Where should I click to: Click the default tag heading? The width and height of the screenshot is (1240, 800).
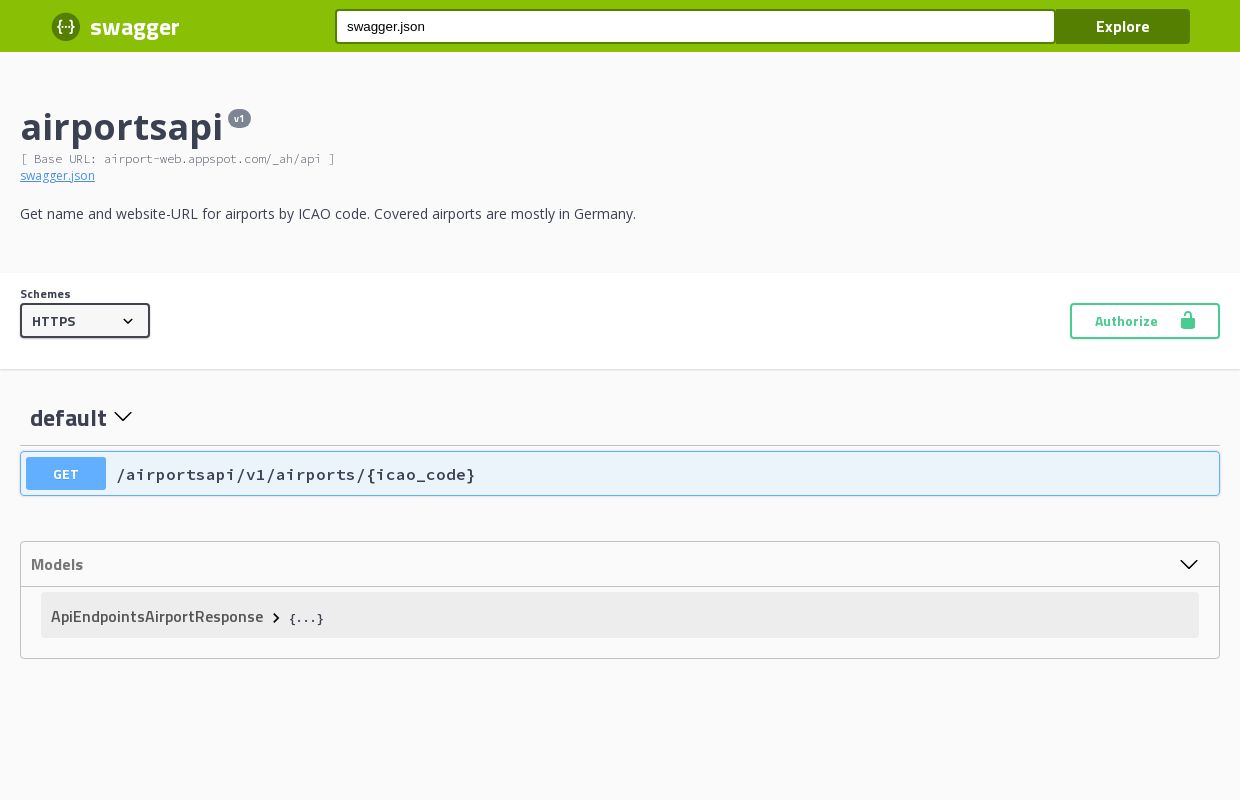(68, 418)
